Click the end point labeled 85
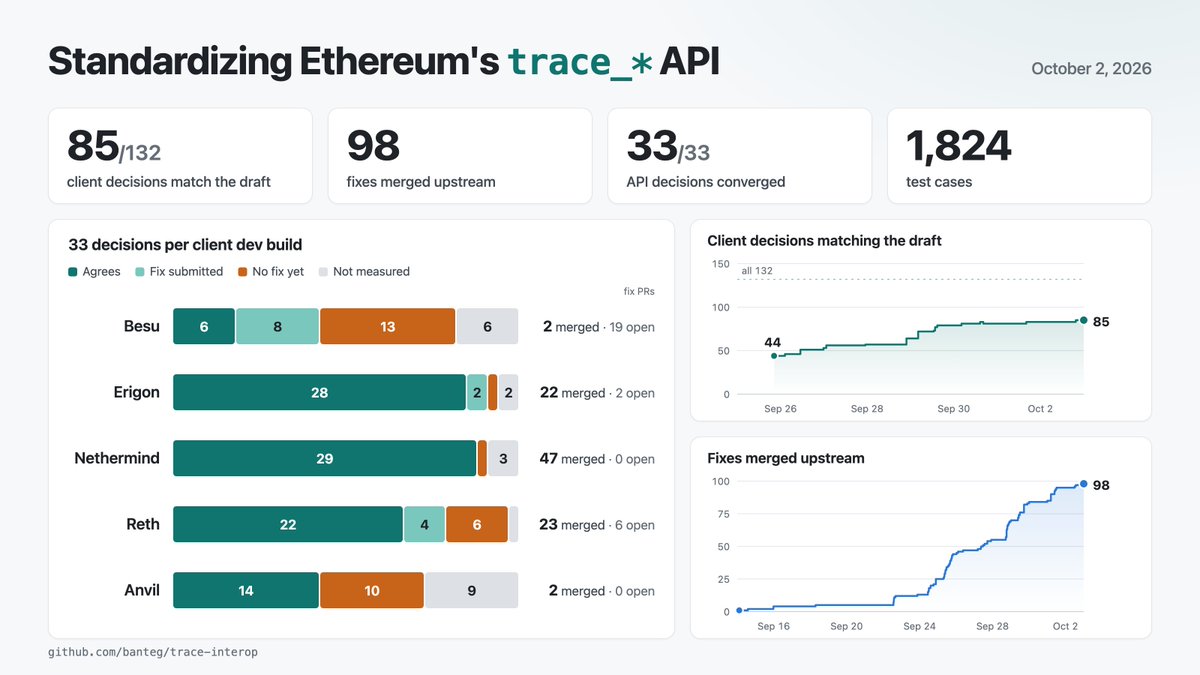This screenshot has width=1200, height=675. click(1083, 320)
